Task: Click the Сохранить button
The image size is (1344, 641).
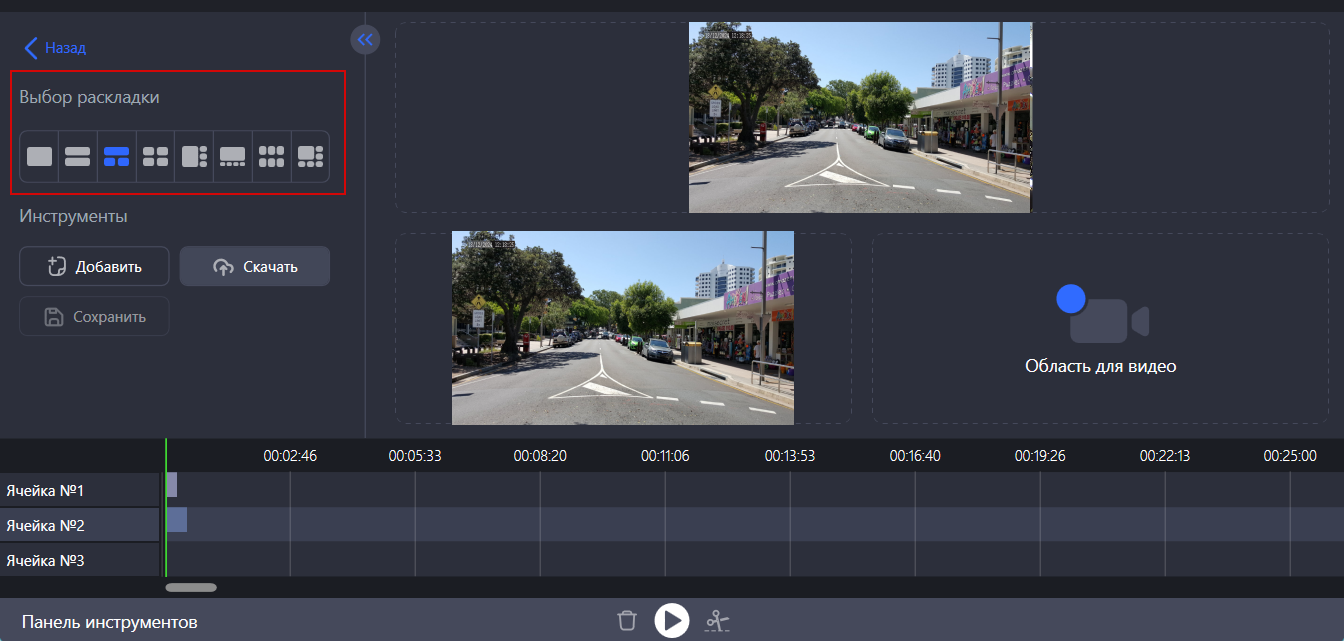Action: click(94, 317)
